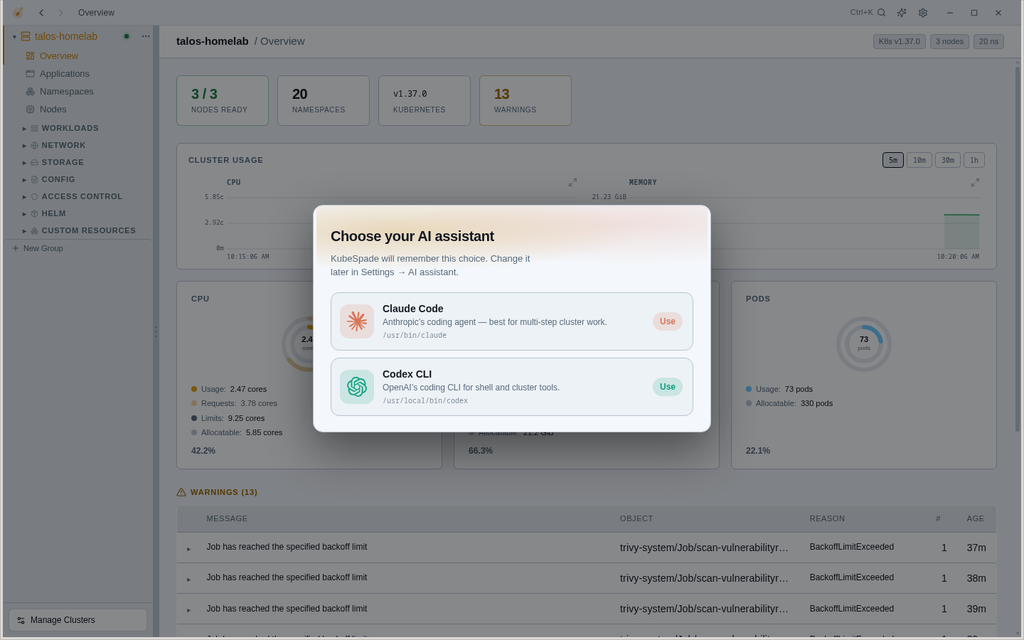Select the 10m time range
The width and height of the screenshot is (1024, 640).
(x=920, y=160)
